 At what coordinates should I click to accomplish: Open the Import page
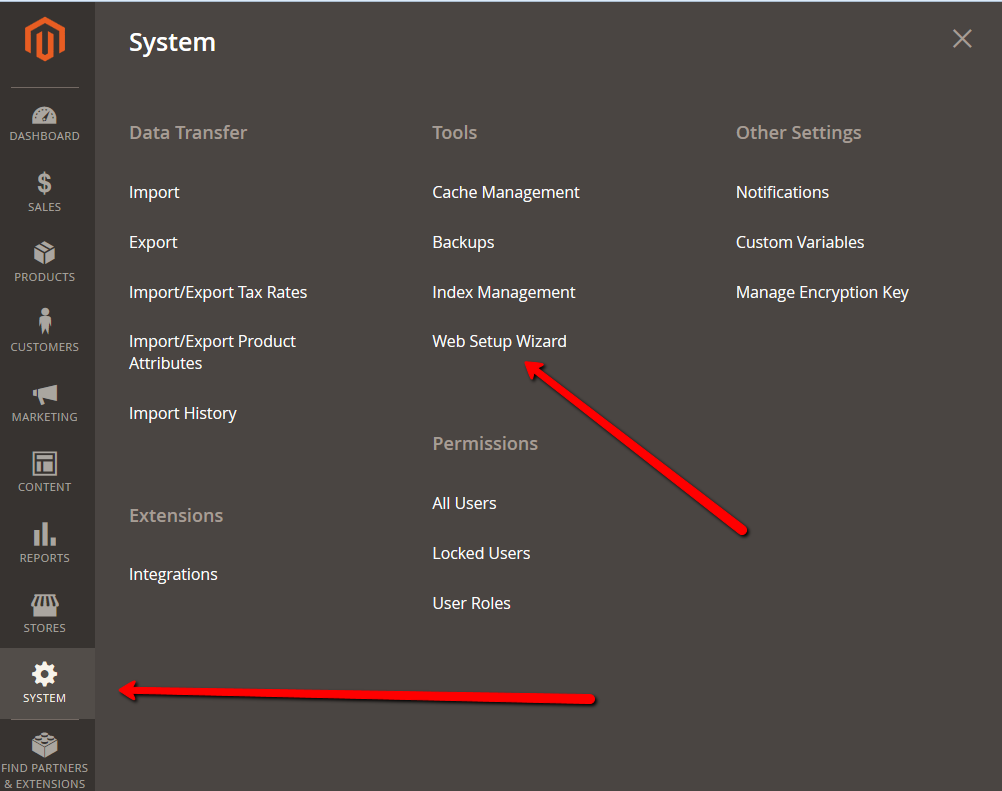[x=154, y=192]
